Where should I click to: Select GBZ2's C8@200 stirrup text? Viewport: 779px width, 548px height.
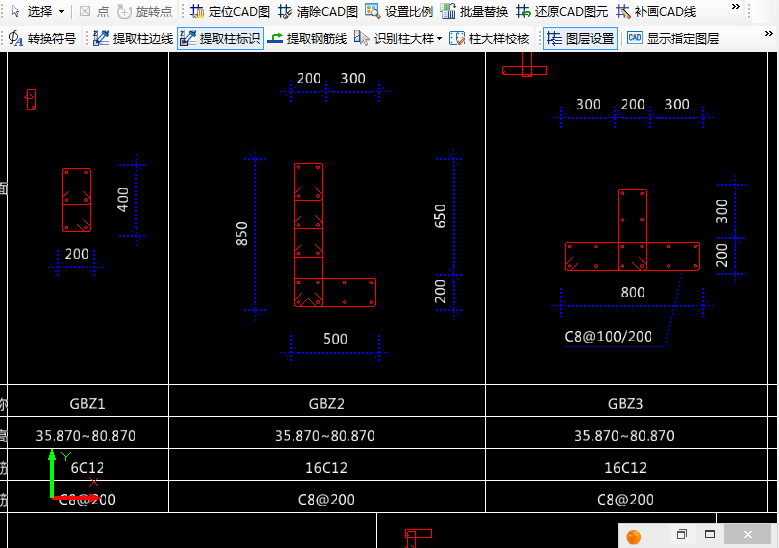point(326,499)
